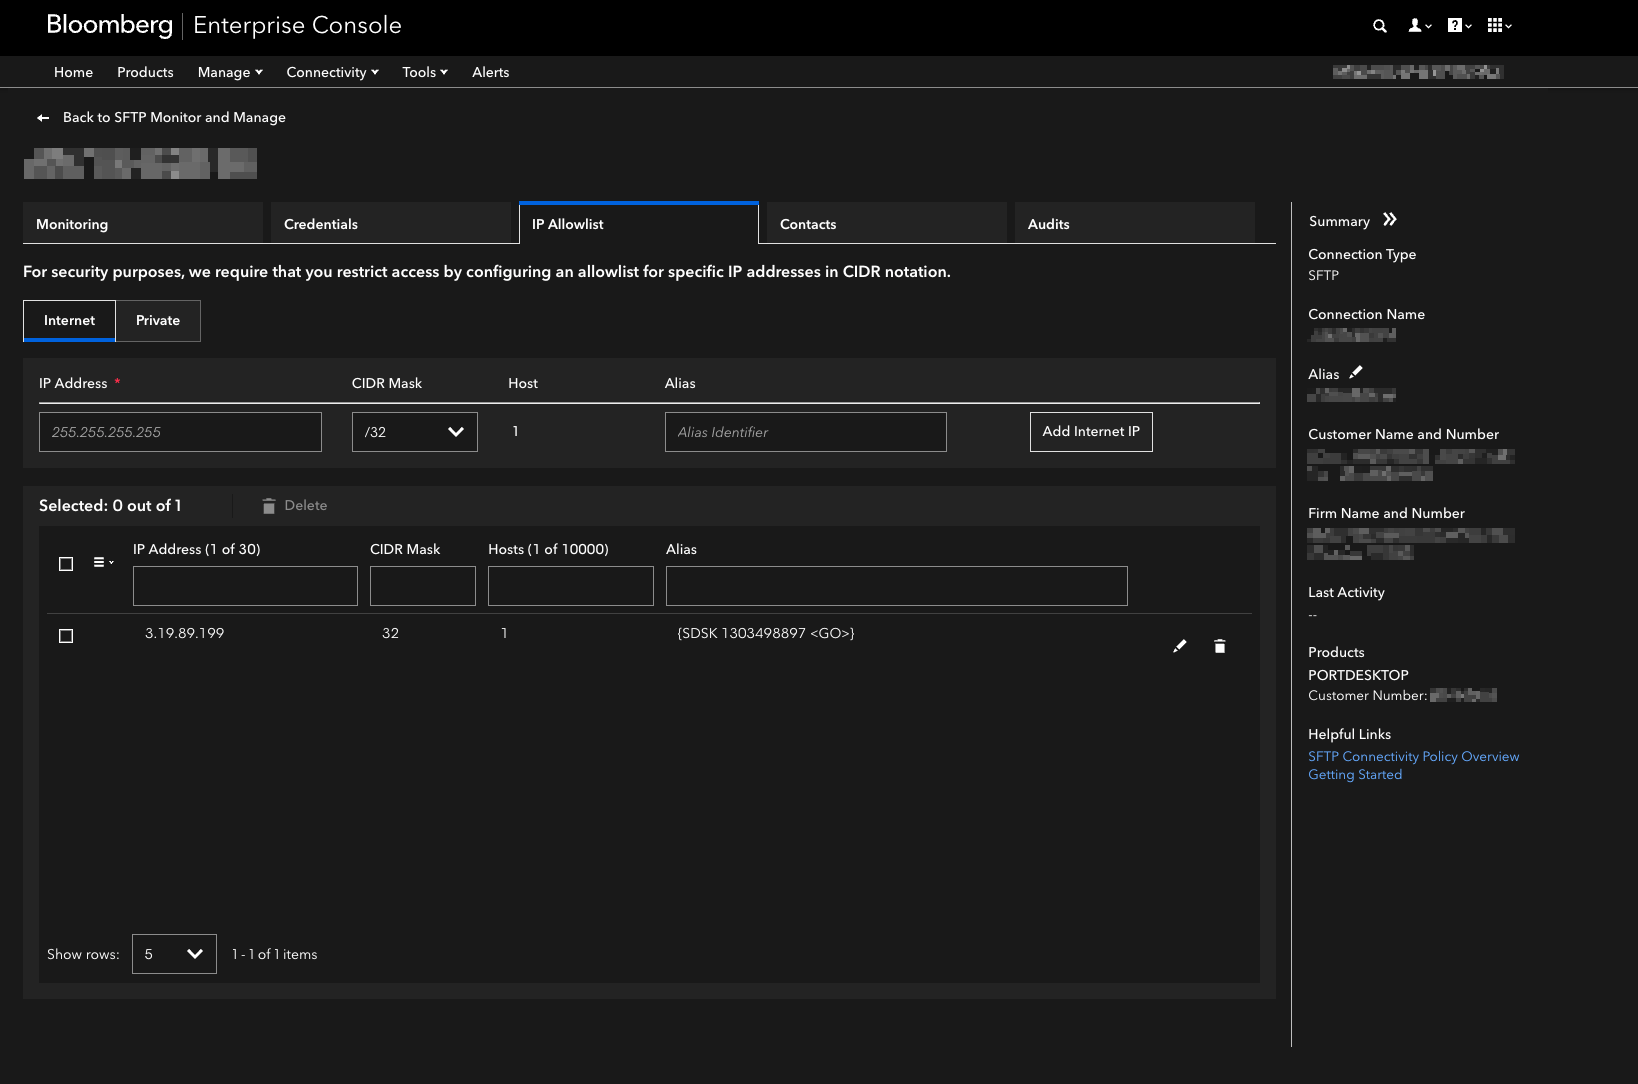Image resolution: width=1638 pixels, height=1084 pixels.
Task: Open the Alerts menu item
Action: click(490, 72)
